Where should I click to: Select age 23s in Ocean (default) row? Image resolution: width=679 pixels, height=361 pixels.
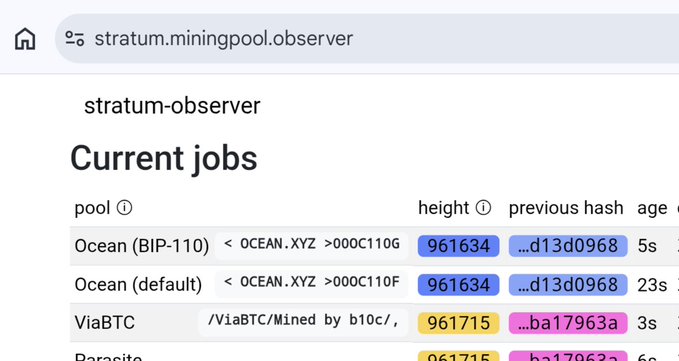[x=652, y=285]
